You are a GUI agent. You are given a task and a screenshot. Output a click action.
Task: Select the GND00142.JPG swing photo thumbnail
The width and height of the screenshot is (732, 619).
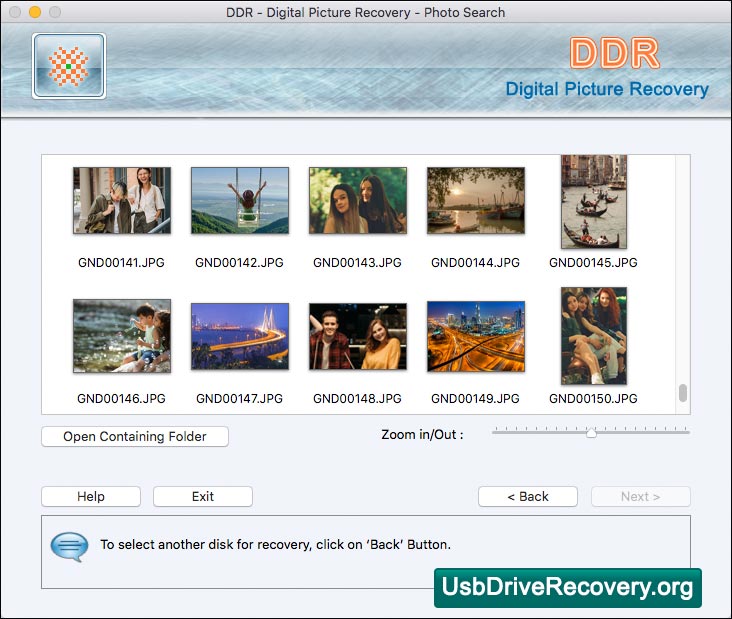(x=240, y=200)
